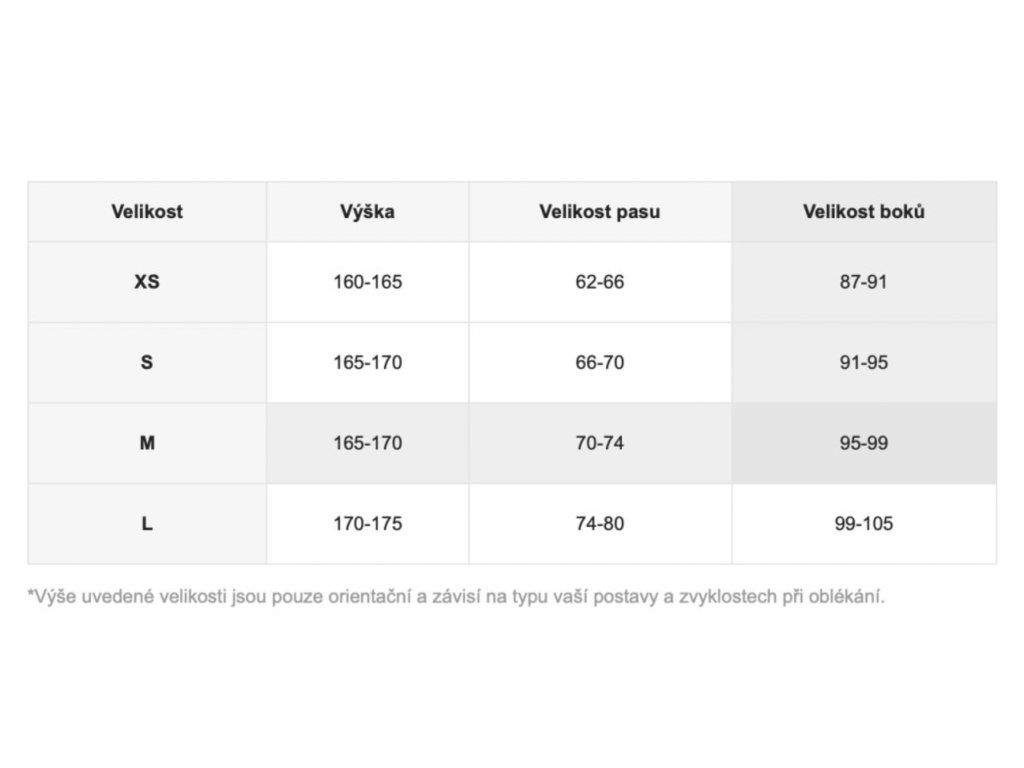Image resolution: width=1024 pixels, height=768 pixels.
Task: Select the 74-80 waist size cell
Action: (x=599, y=523)
